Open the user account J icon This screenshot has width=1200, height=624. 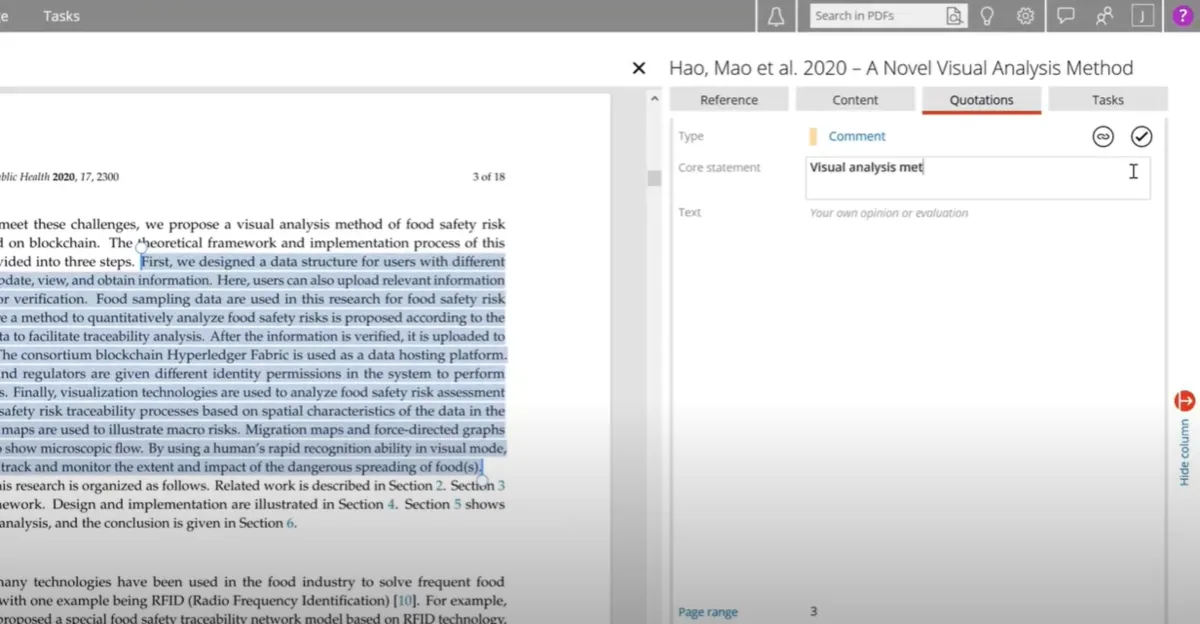click(x=1142, y=16)
